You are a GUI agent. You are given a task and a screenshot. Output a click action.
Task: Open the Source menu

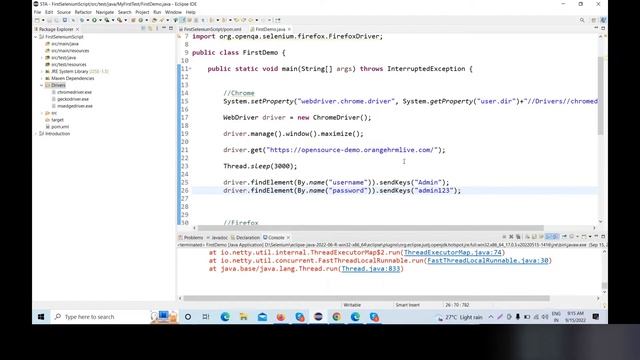click(x=64, y=12)
